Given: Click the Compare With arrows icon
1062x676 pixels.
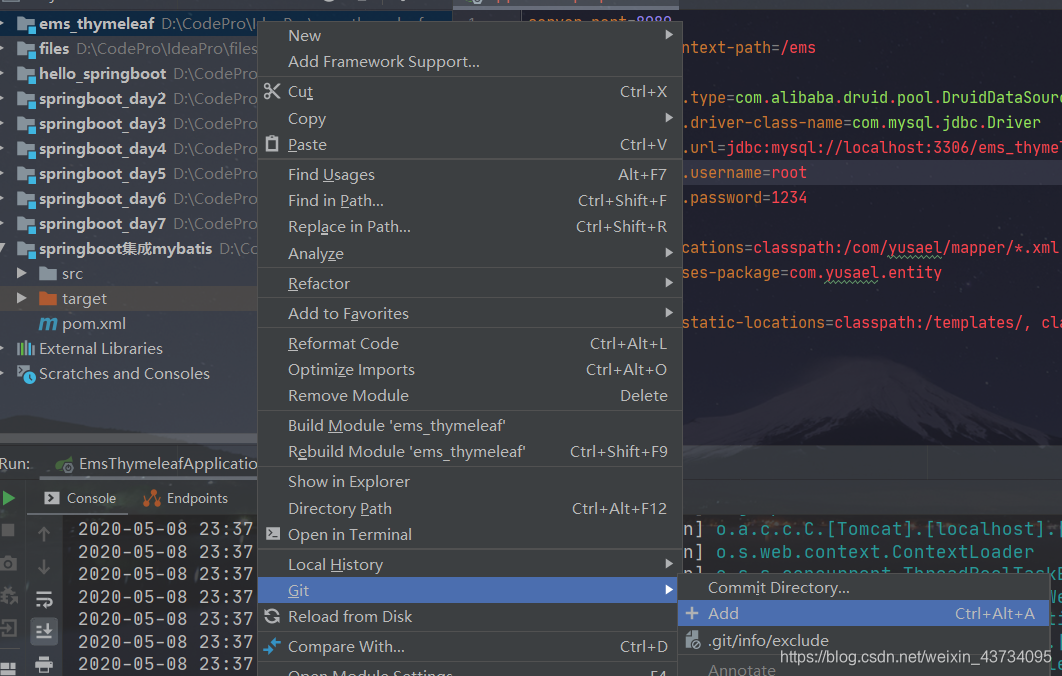Looking at the screenshot, I should 272,646.
